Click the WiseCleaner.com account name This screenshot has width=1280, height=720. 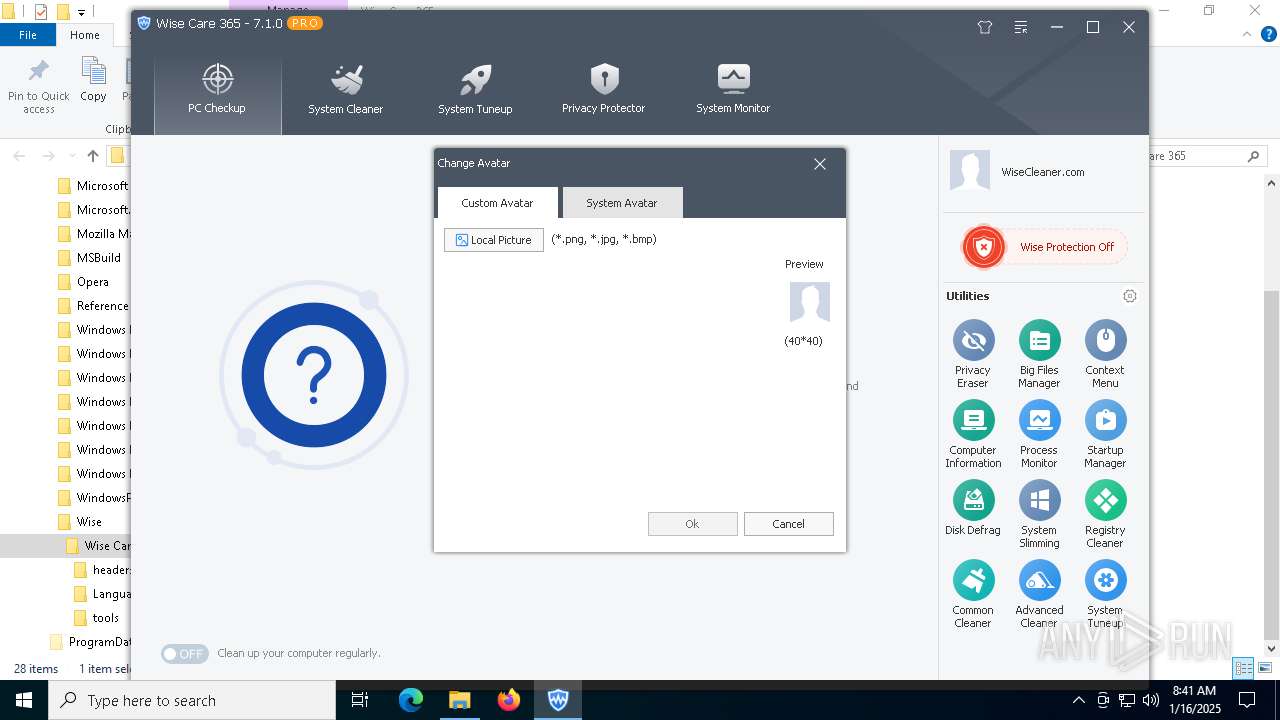[1043, 172]
